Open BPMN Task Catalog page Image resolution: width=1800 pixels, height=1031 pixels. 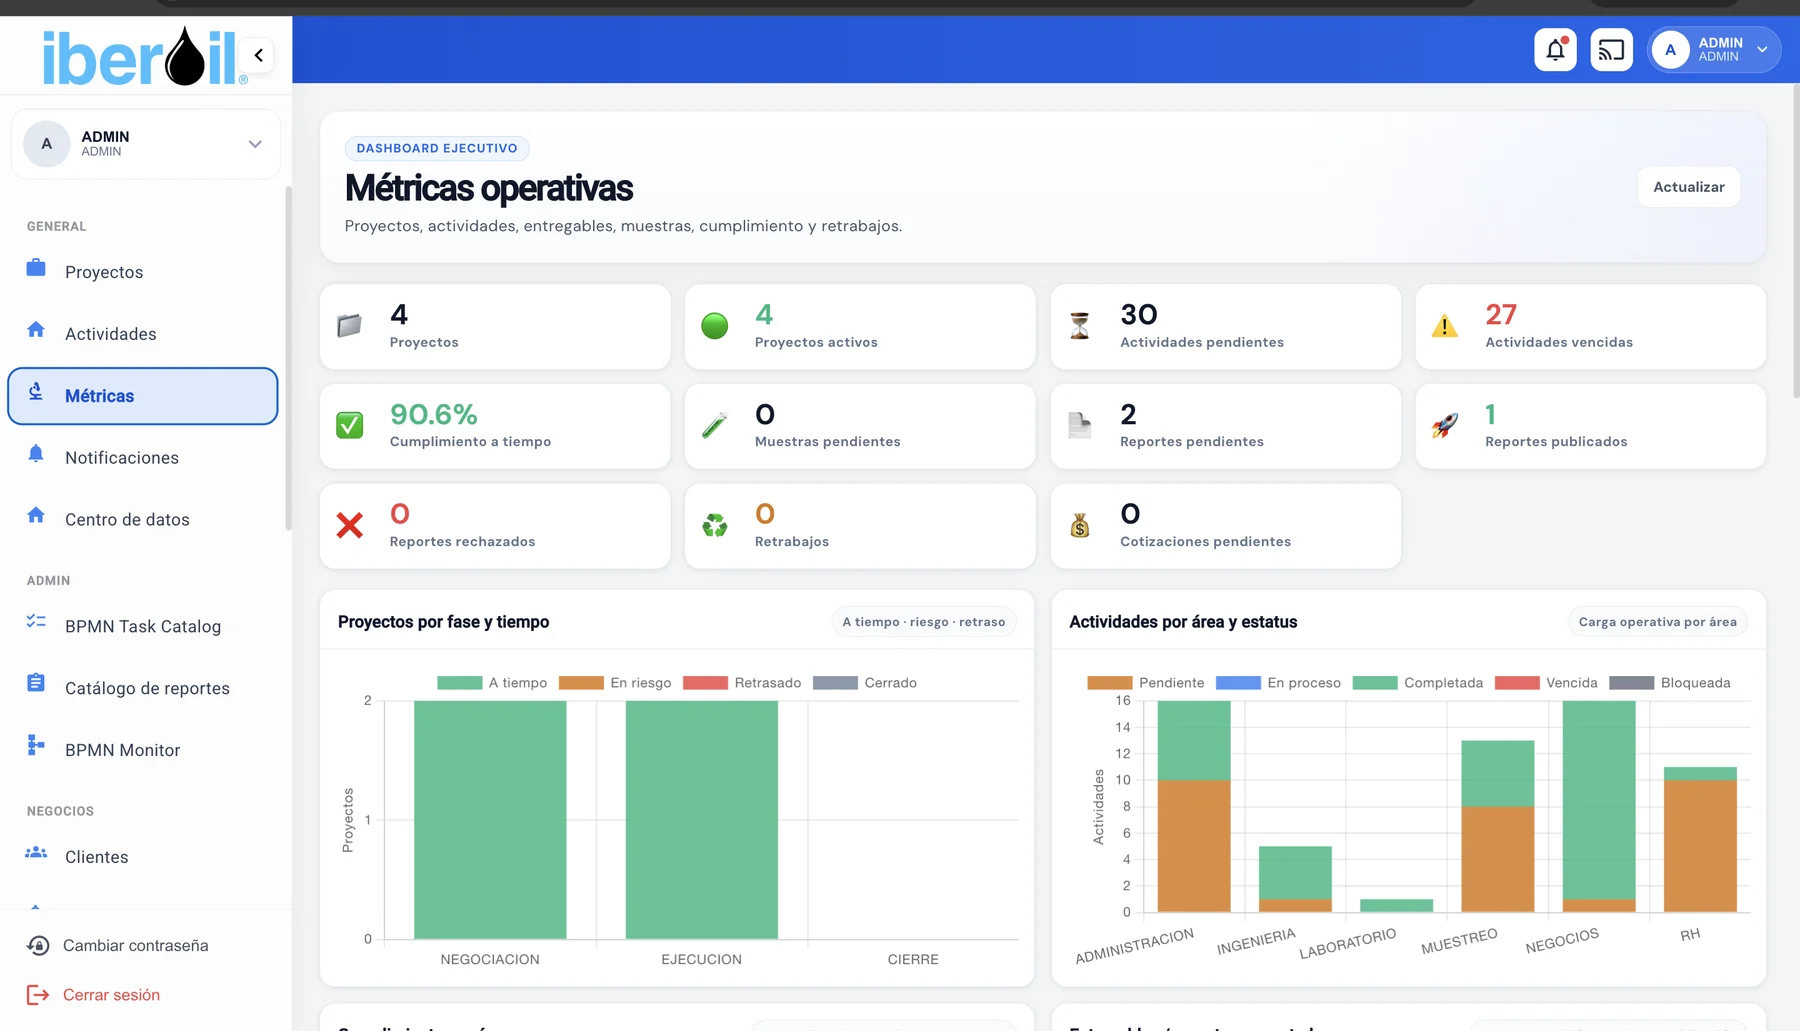[x=142, y=626]
